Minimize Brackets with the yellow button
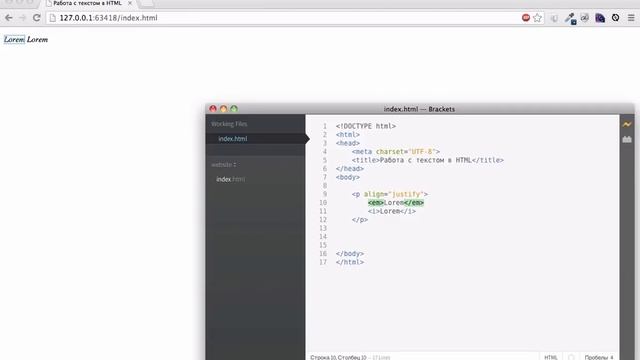Screen dimensions: 640x360 [224, 109]
